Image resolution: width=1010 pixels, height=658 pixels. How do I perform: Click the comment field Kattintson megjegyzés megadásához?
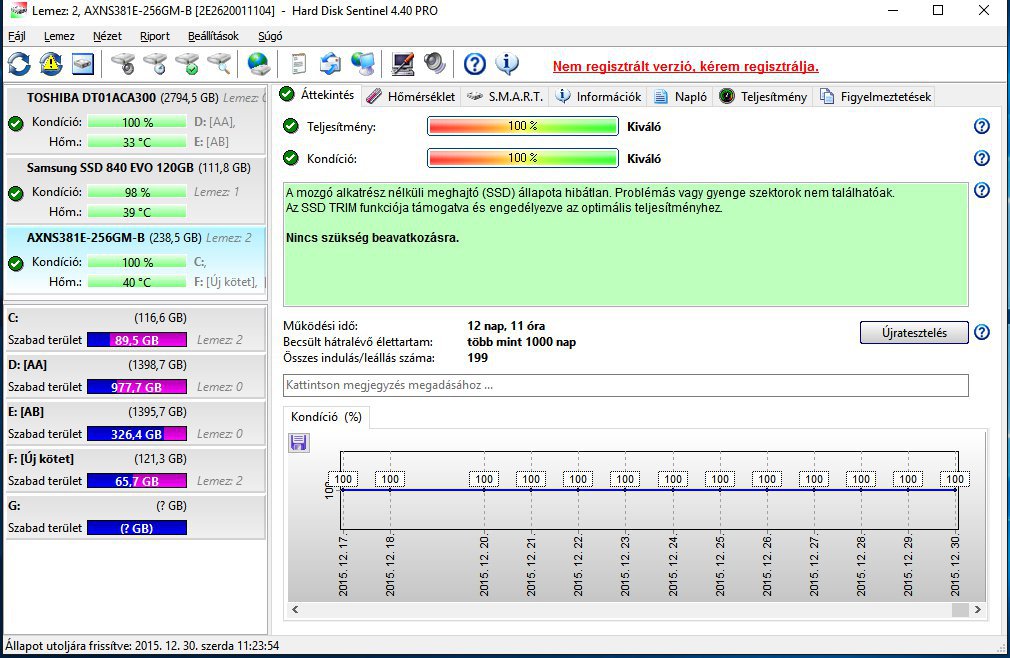point(625,385)
